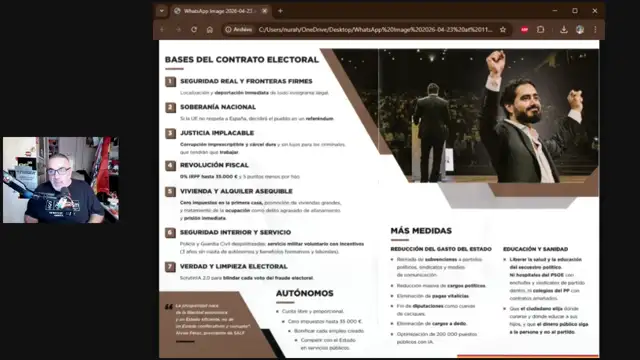Select "SOBERANÍA NACIONAL" heading
Screen dimensions: 640x360
click(218, 107)
